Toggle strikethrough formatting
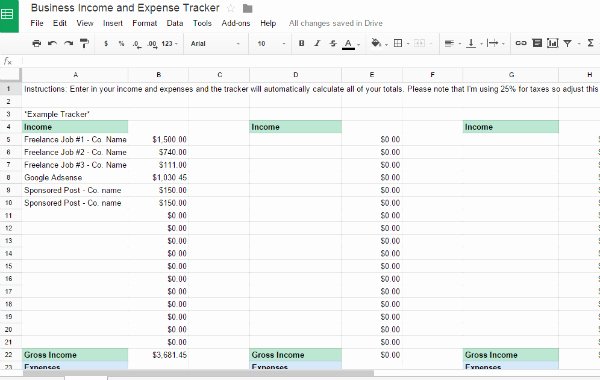The height and width of the screenshot is (380, 600). (x=333, y=43)
